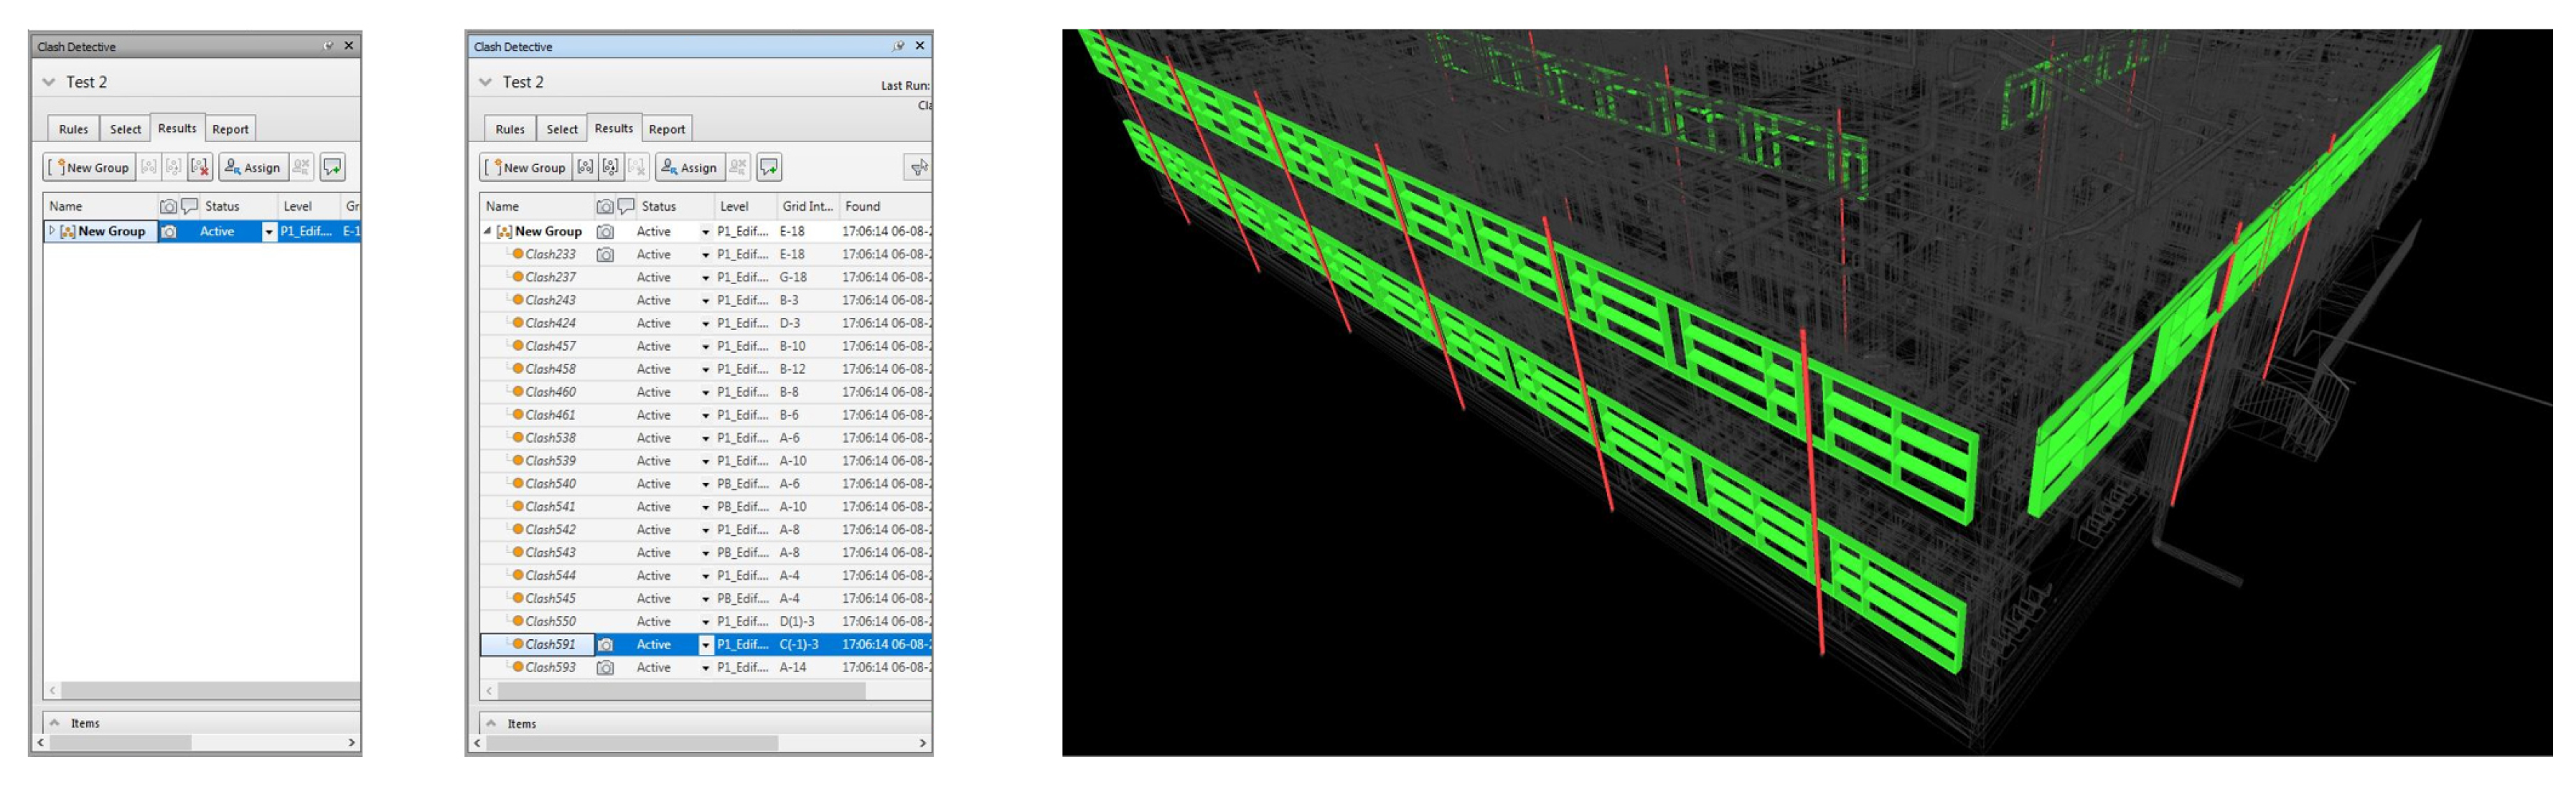Click Group Selected Clashes icon in right panel

(x=585, y=167)
